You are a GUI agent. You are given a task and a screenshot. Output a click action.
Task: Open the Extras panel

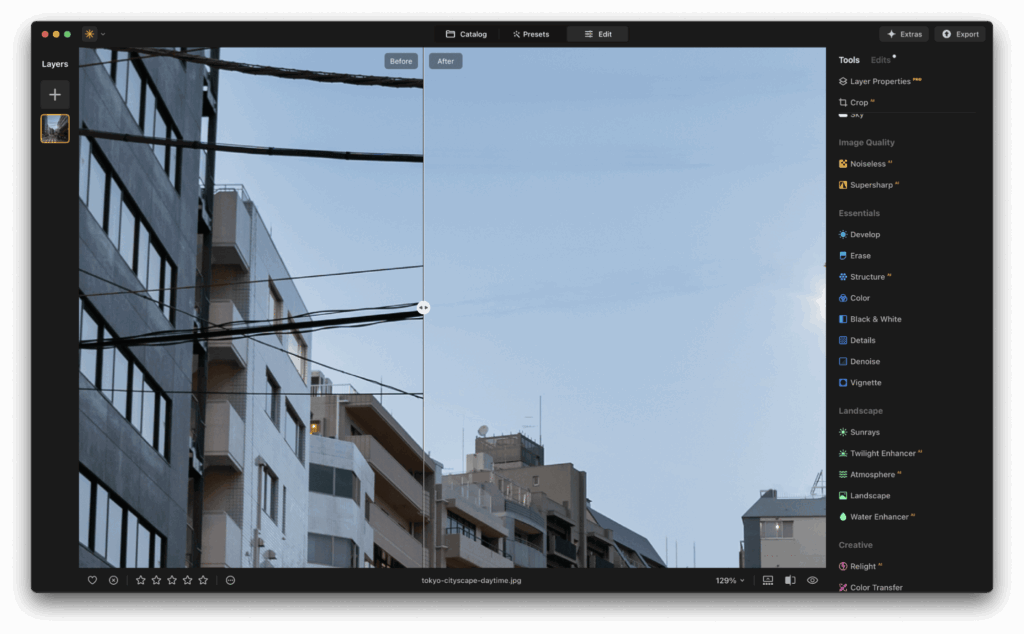(x=903, y=33)
